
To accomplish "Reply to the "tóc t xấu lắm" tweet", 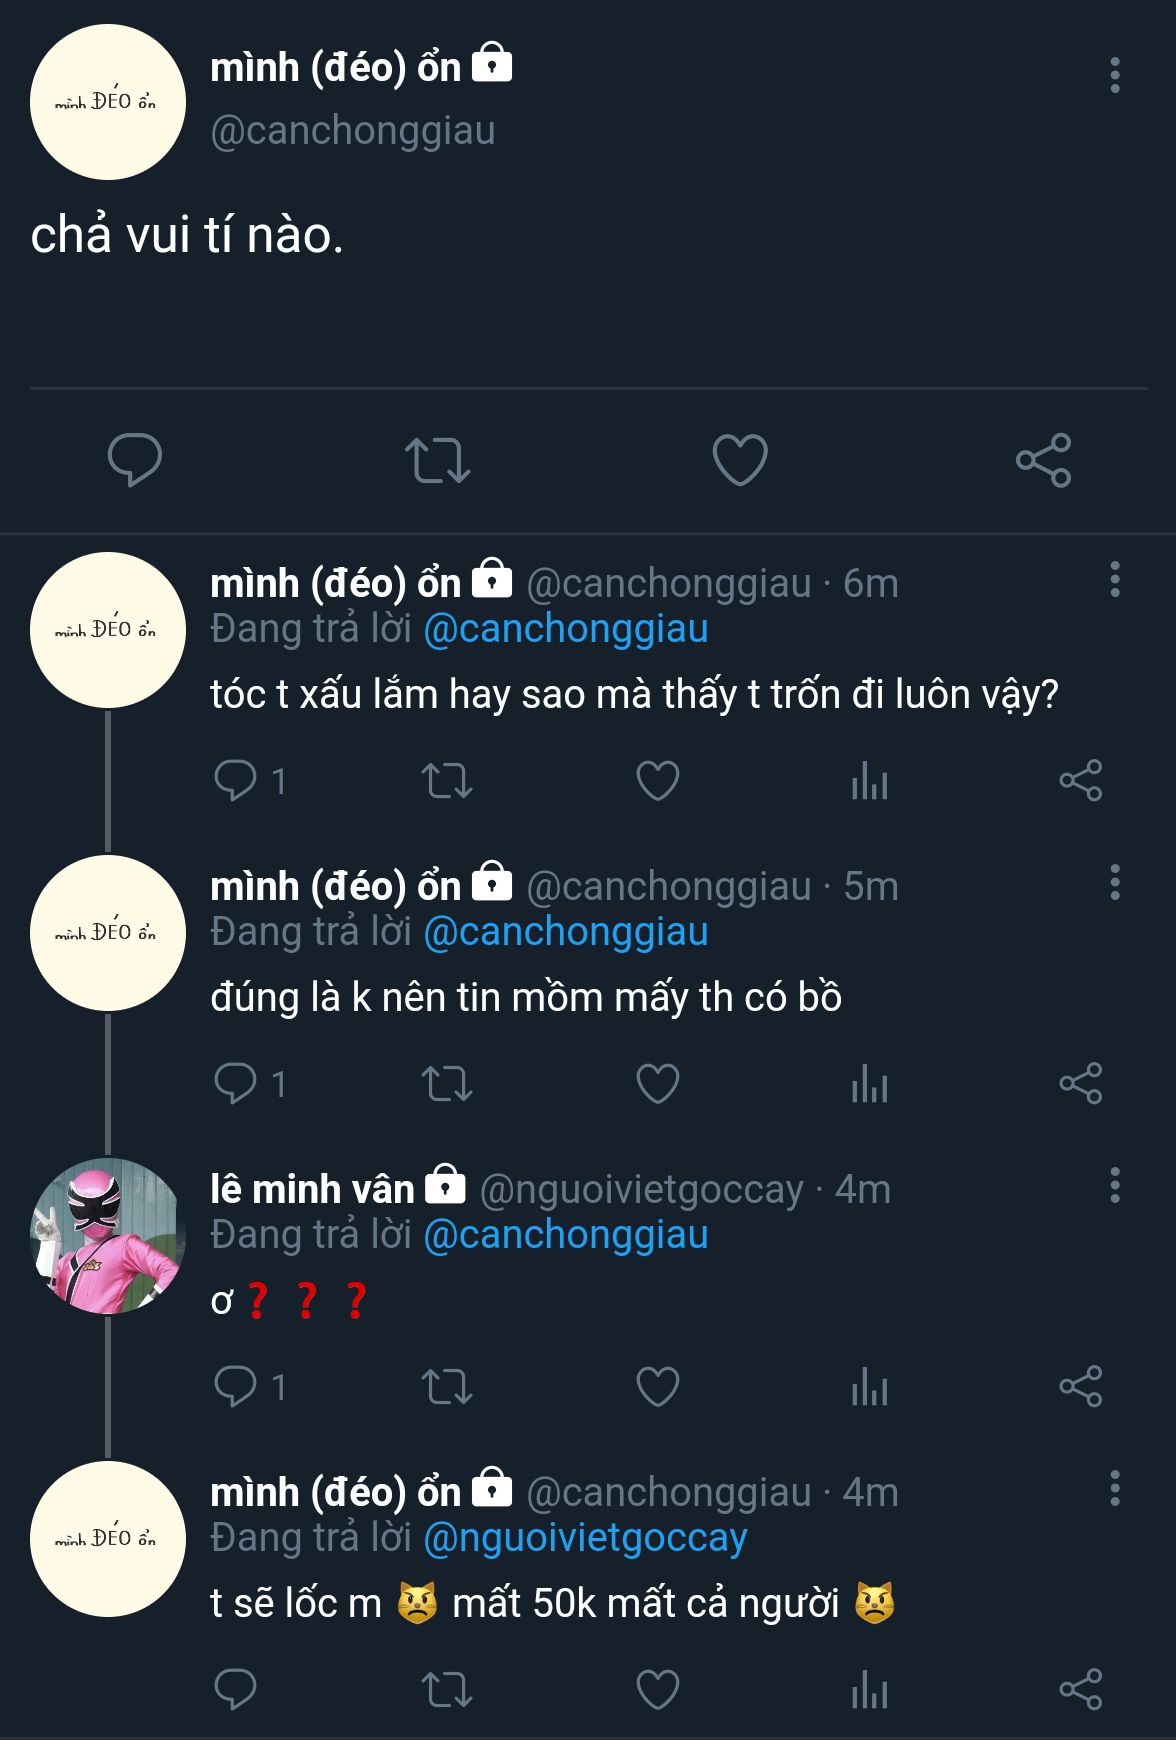I will pyautogui.click(x=236, y=780).
